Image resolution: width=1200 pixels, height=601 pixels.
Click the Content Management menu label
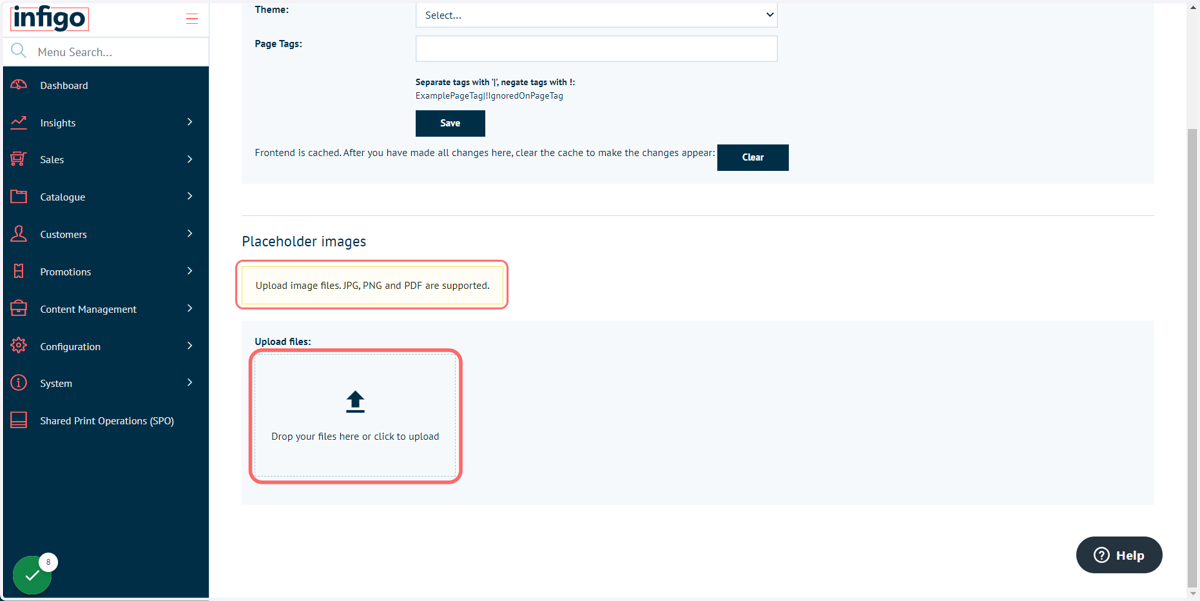(88, 309)
